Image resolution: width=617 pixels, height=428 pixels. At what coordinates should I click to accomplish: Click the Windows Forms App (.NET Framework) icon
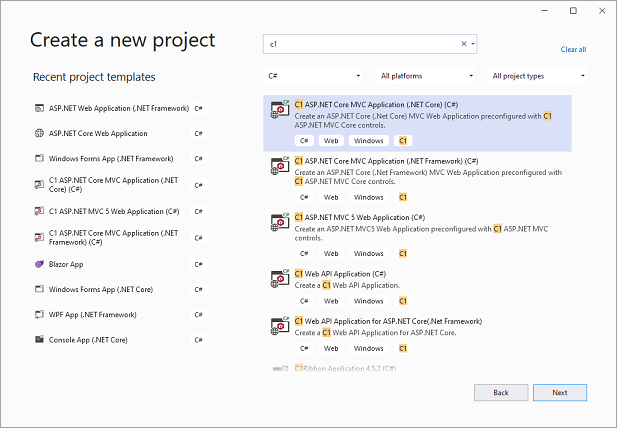[x=40, y=159]
